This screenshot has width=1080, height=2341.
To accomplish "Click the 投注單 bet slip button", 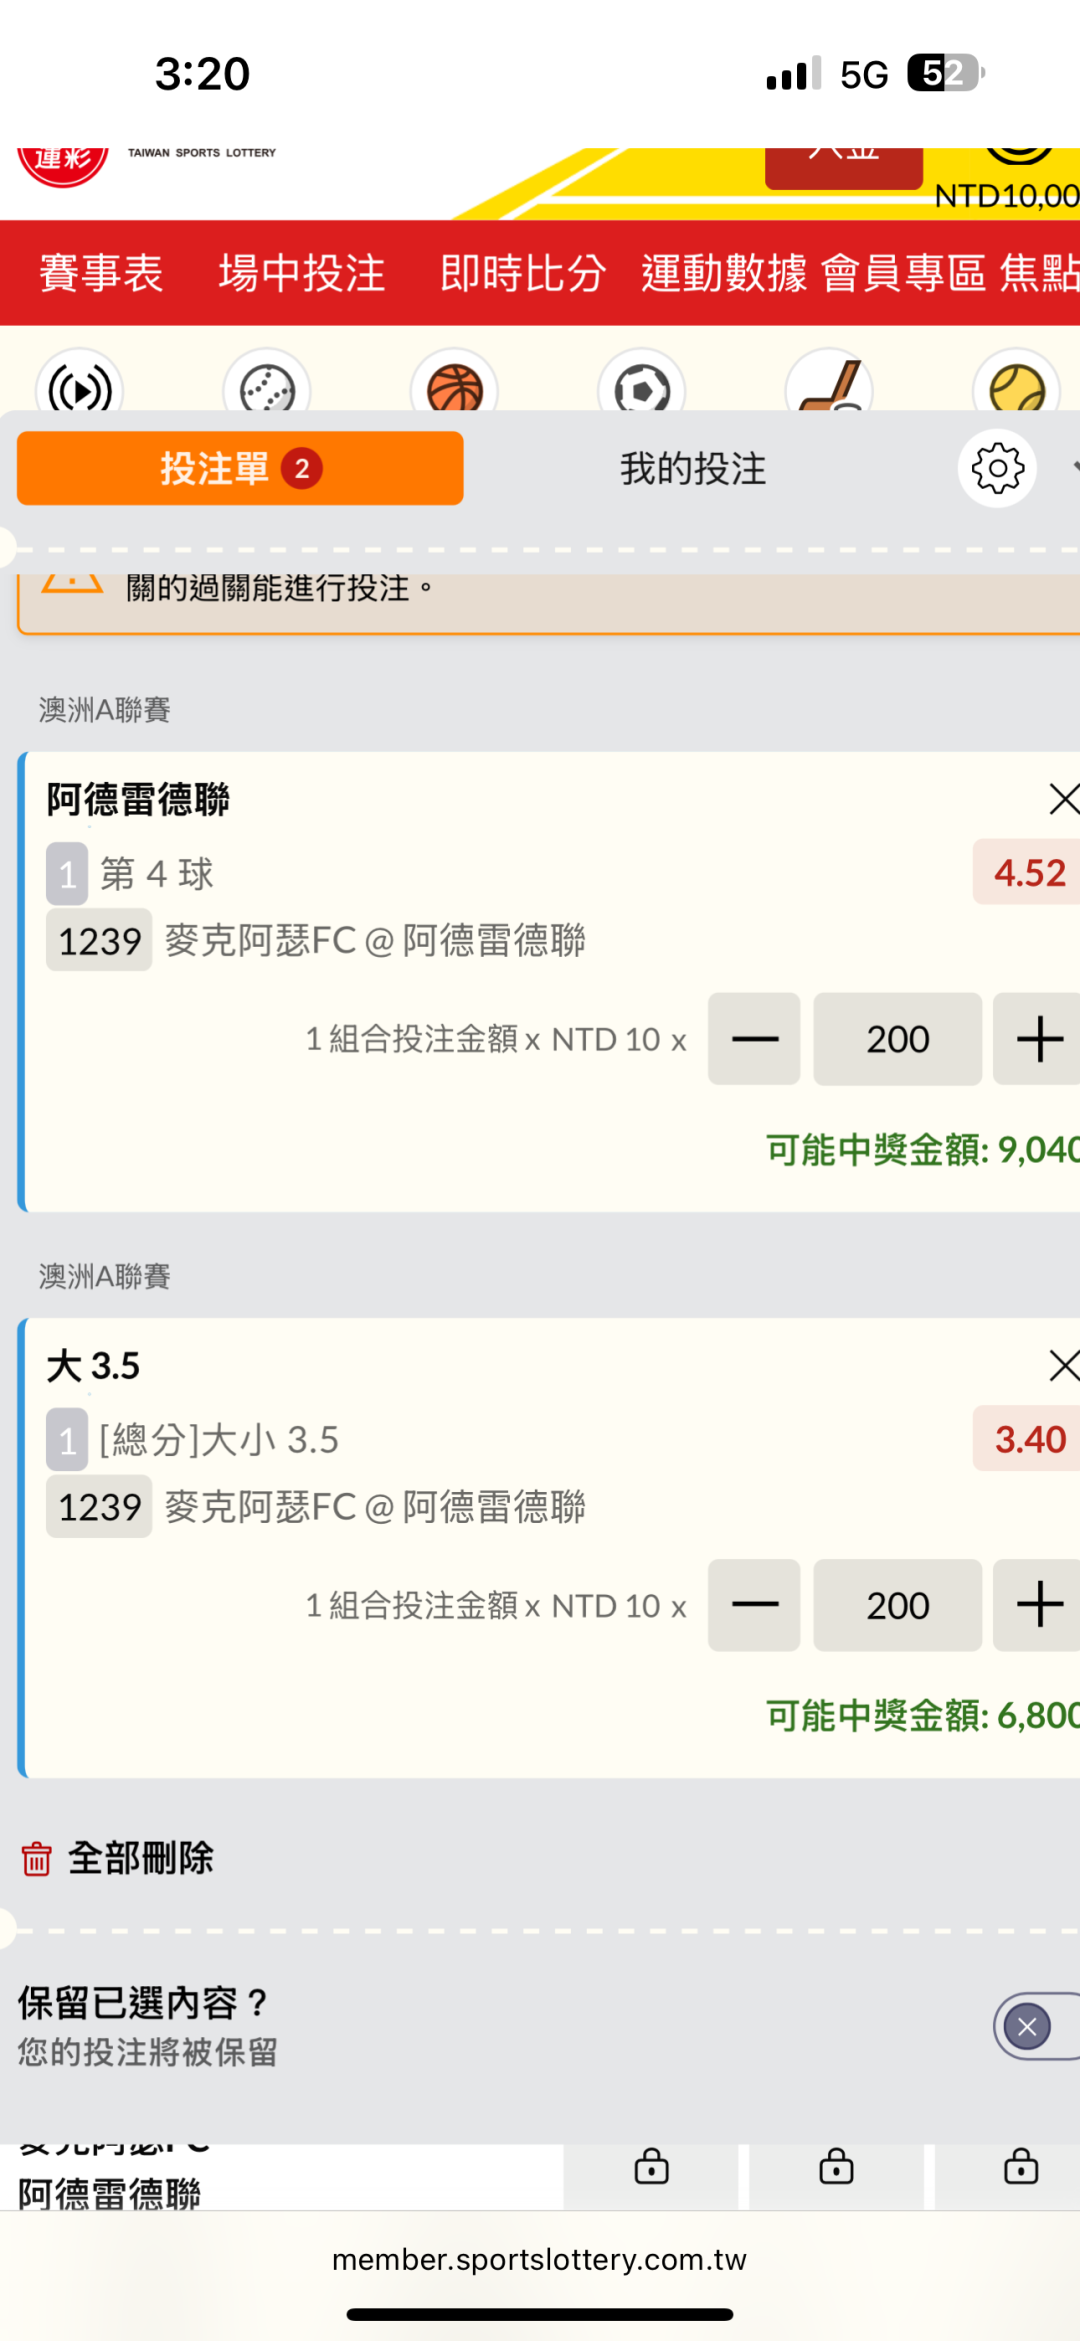I will (240, 468).
